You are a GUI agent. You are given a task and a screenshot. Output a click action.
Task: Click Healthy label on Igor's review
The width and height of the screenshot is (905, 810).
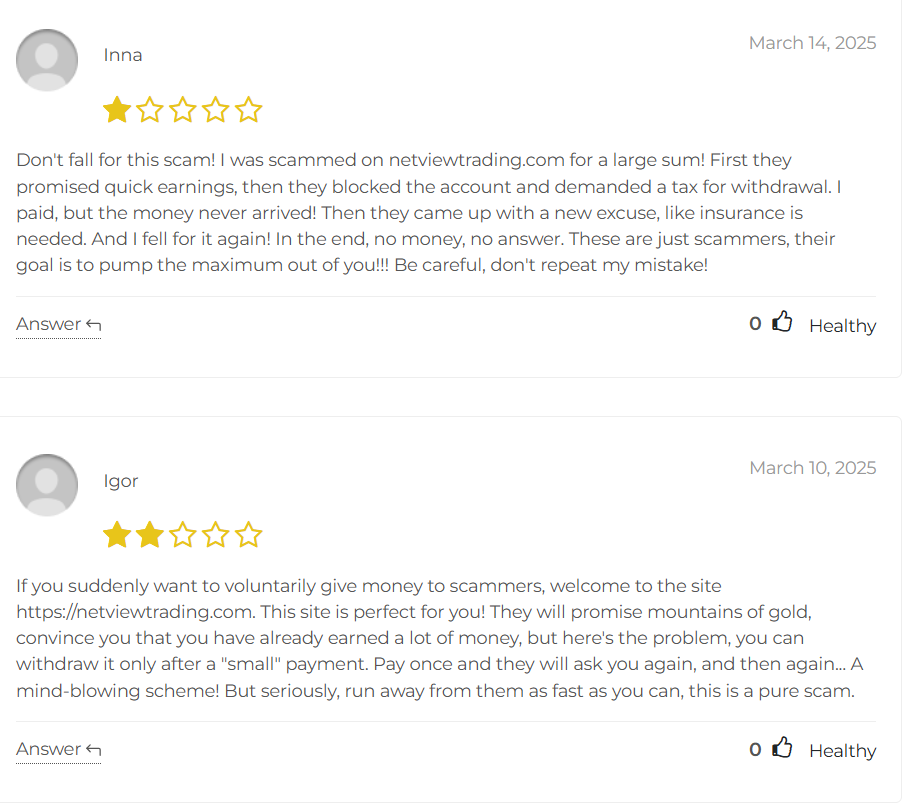(x=842, y=751)
